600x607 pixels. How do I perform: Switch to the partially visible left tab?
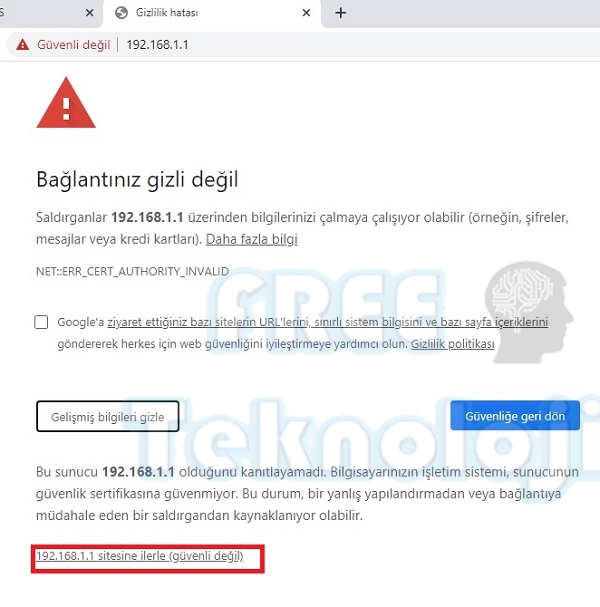click(43, 13)
